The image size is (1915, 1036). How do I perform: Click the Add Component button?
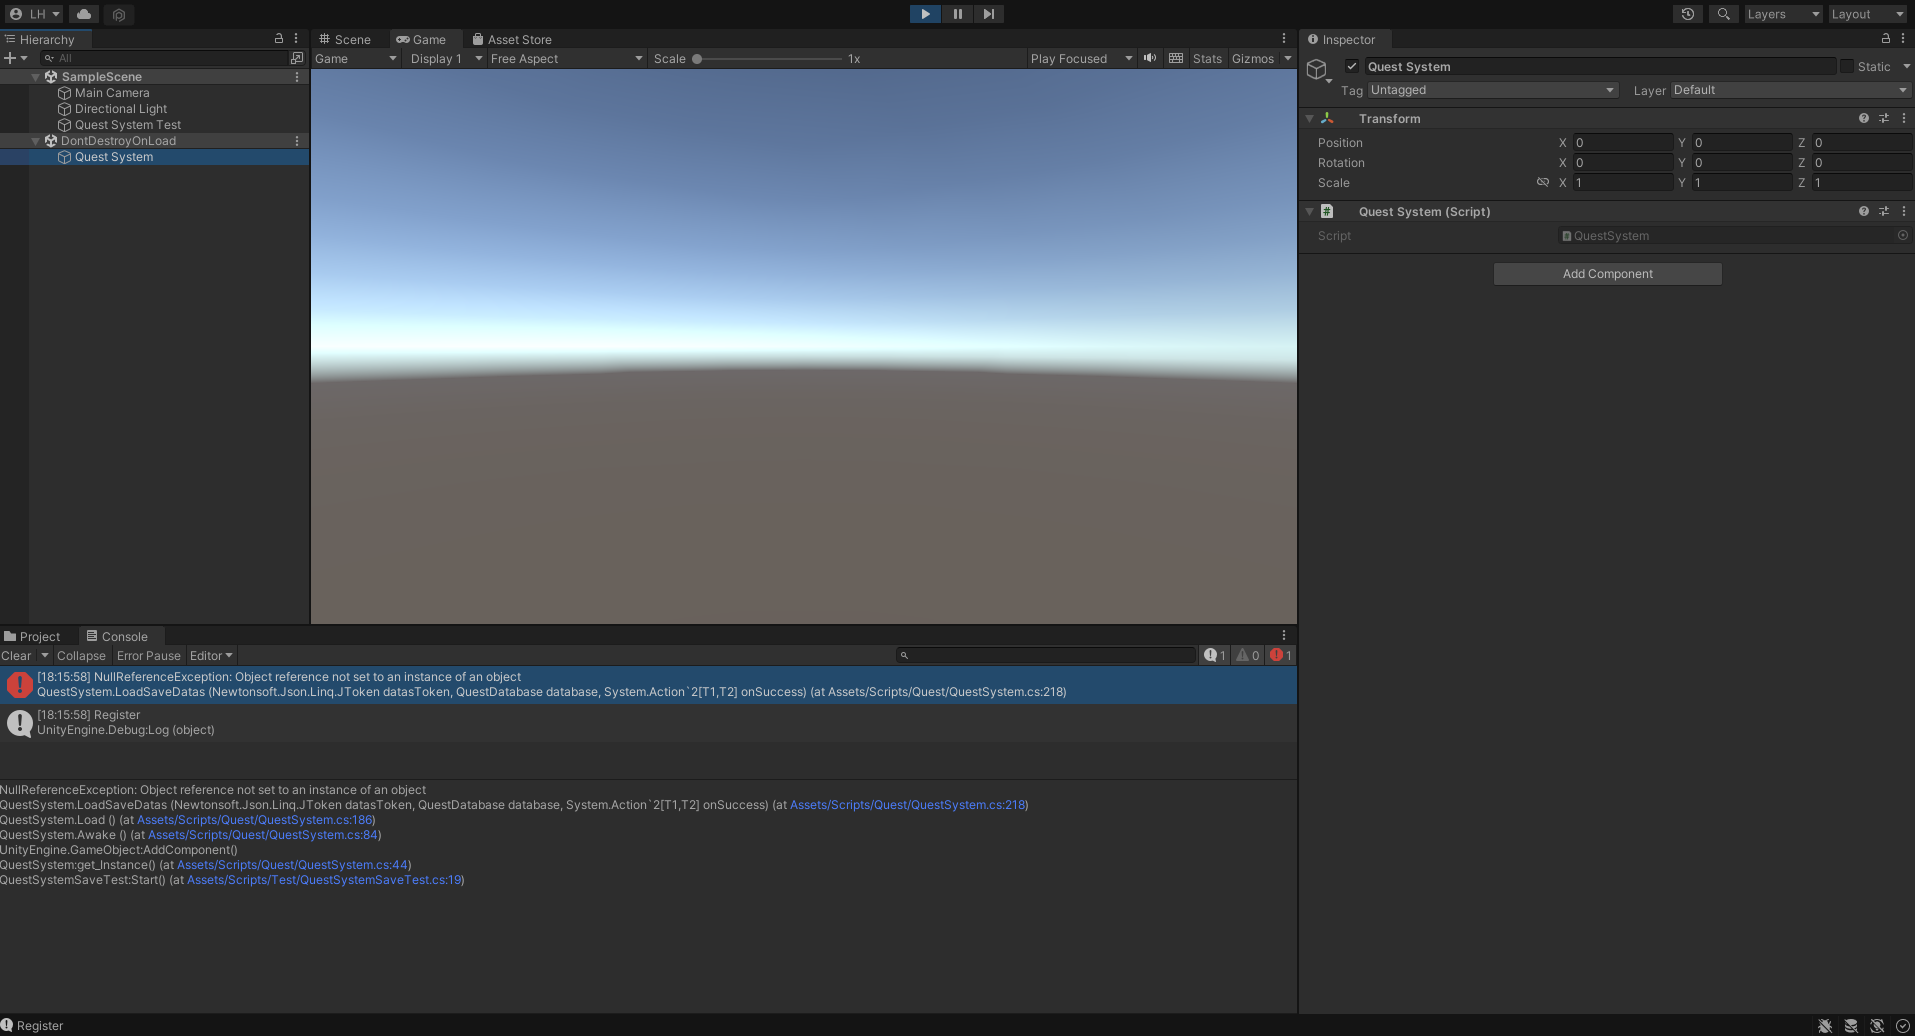[1607, 274]
